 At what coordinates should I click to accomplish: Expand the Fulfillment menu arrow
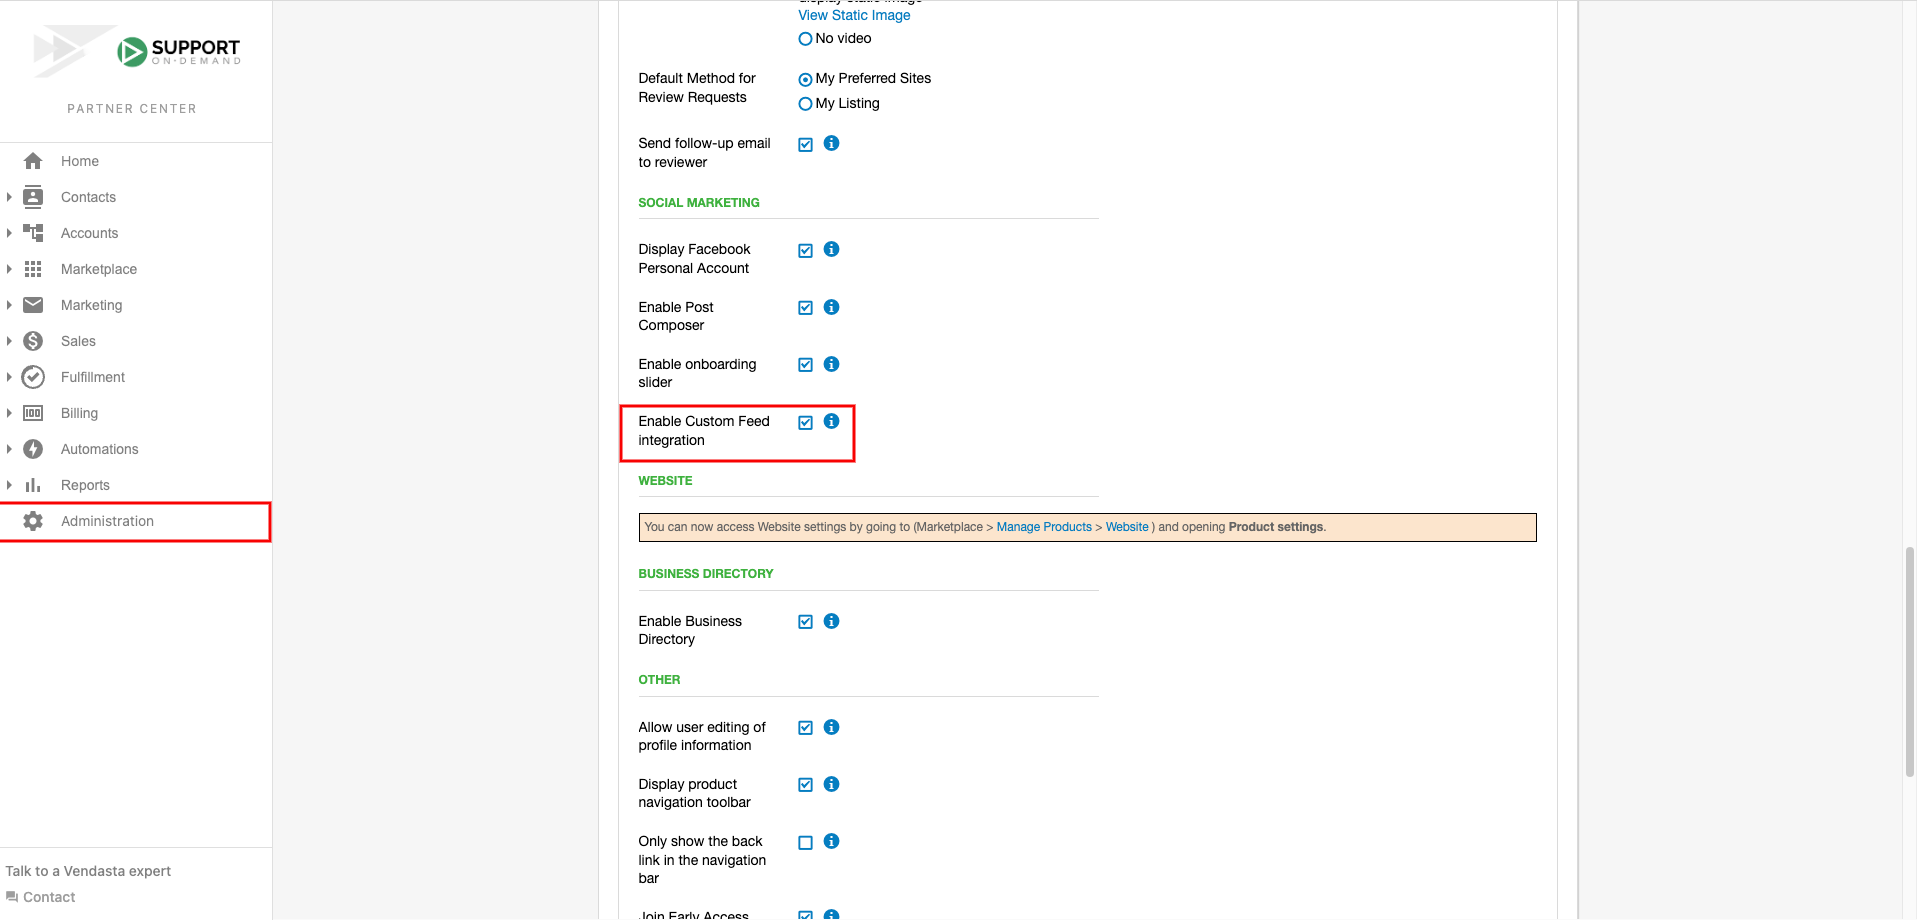click(x=9, y=377)
